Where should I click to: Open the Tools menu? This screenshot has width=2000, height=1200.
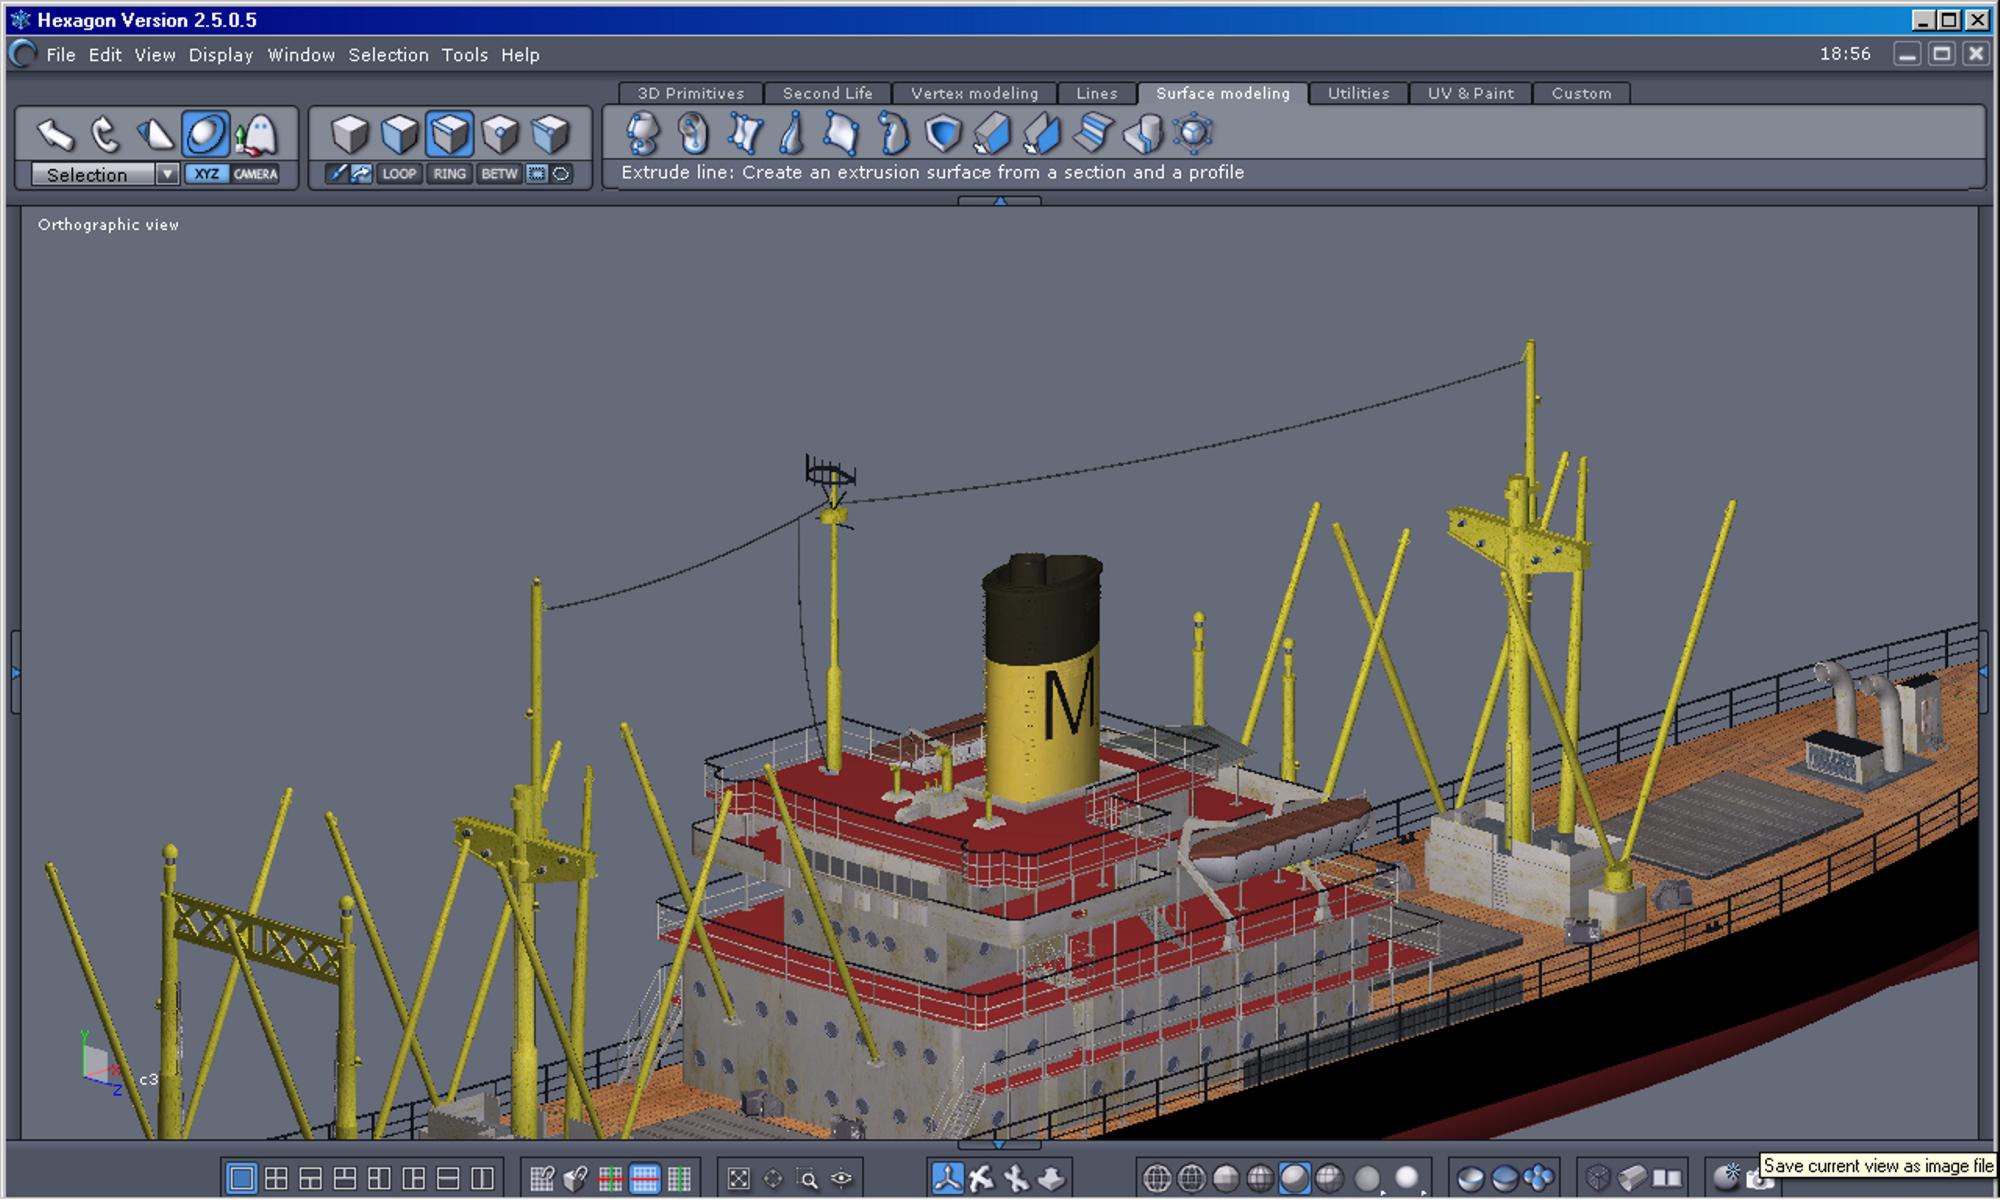click(464, 55)
